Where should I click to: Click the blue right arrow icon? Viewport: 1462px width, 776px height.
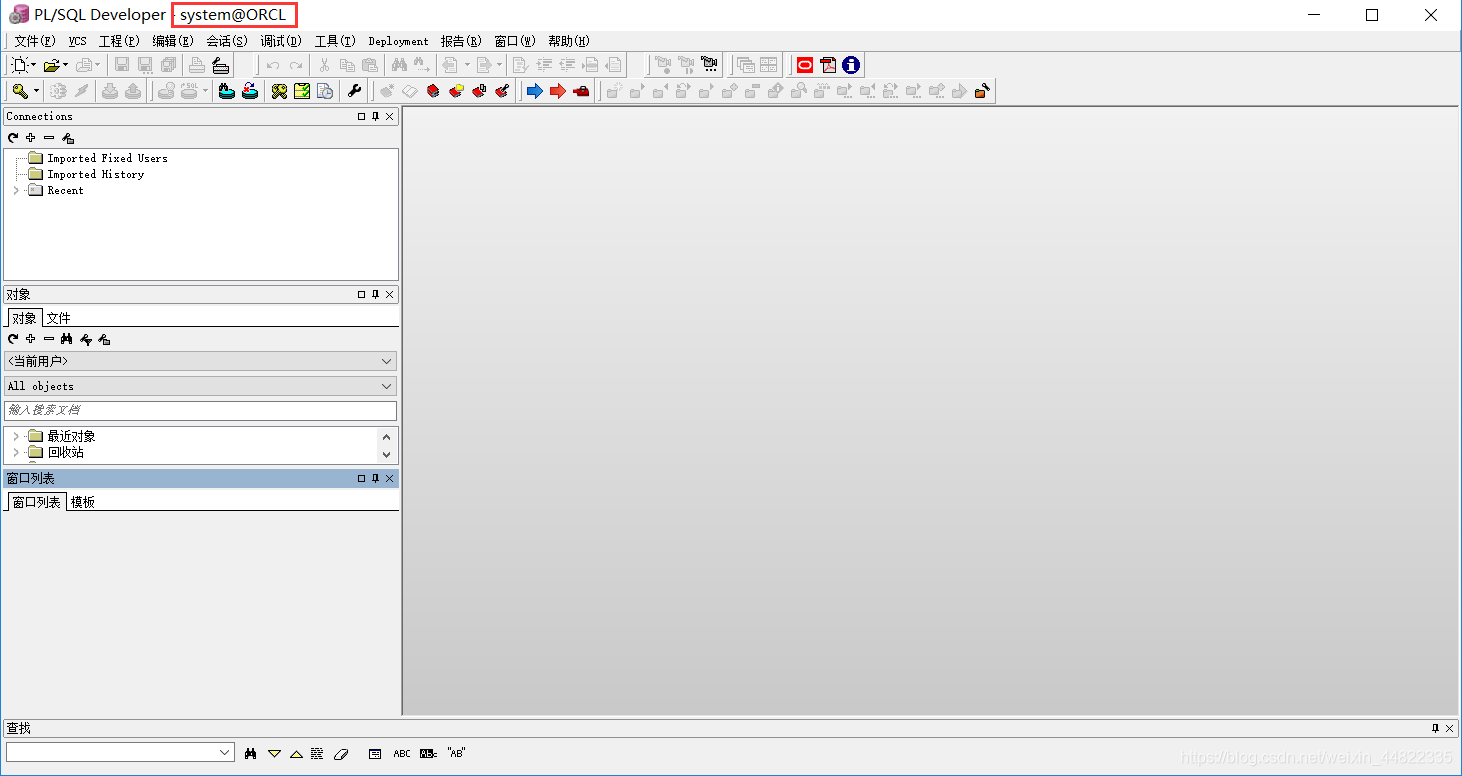[x=534, y=91]
